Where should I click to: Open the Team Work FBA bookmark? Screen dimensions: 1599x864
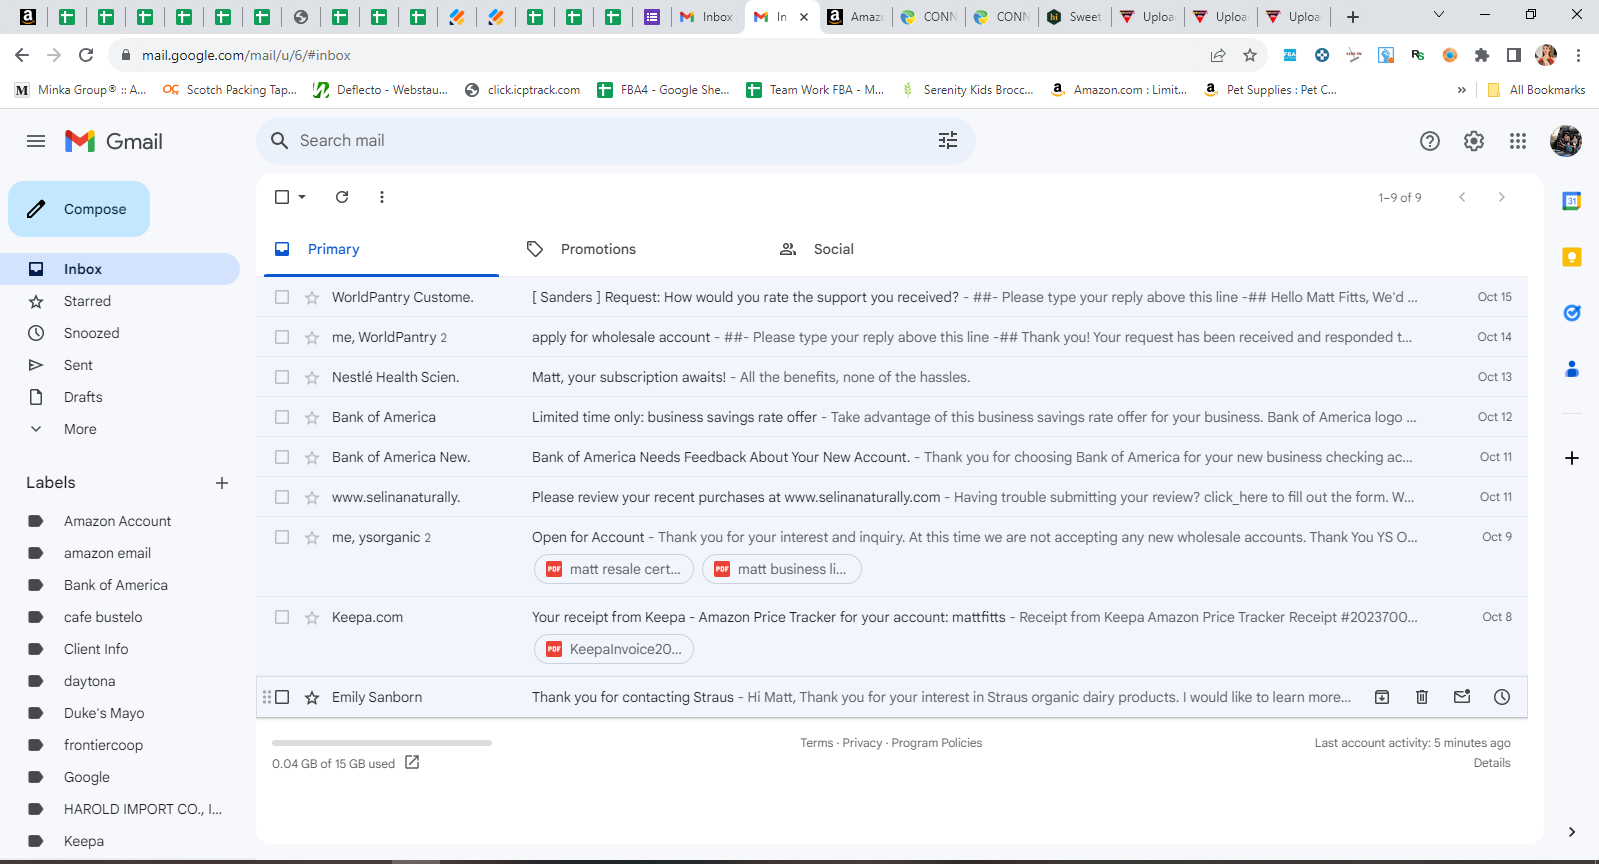coord(815,90)
